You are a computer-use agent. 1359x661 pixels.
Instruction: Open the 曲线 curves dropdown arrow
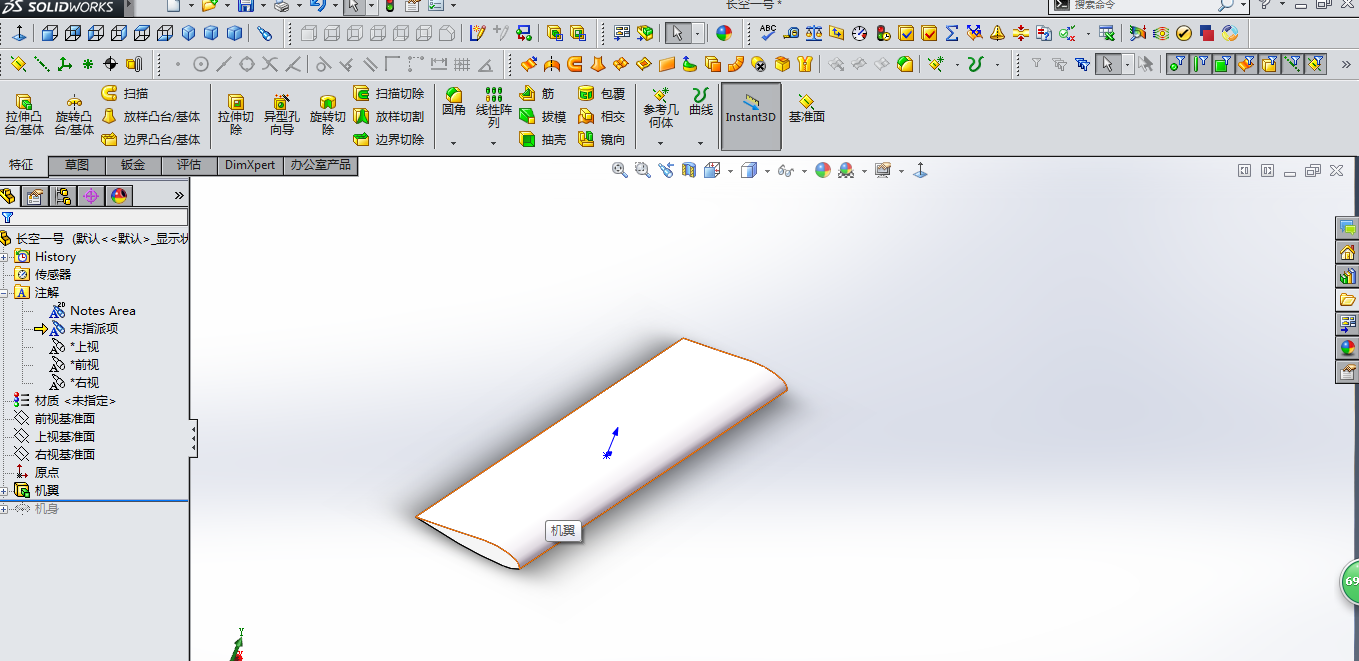point(700,143)
